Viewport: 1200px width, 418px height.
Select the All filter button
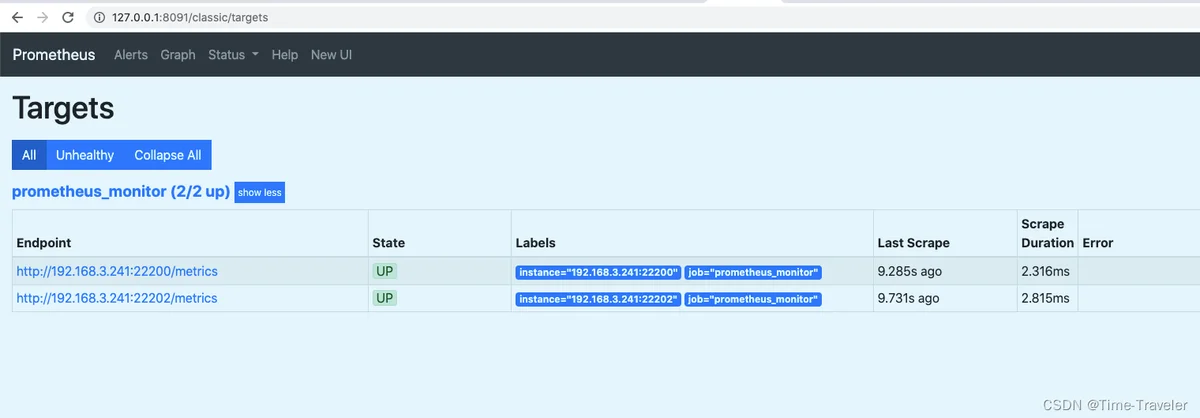[29, 155]
